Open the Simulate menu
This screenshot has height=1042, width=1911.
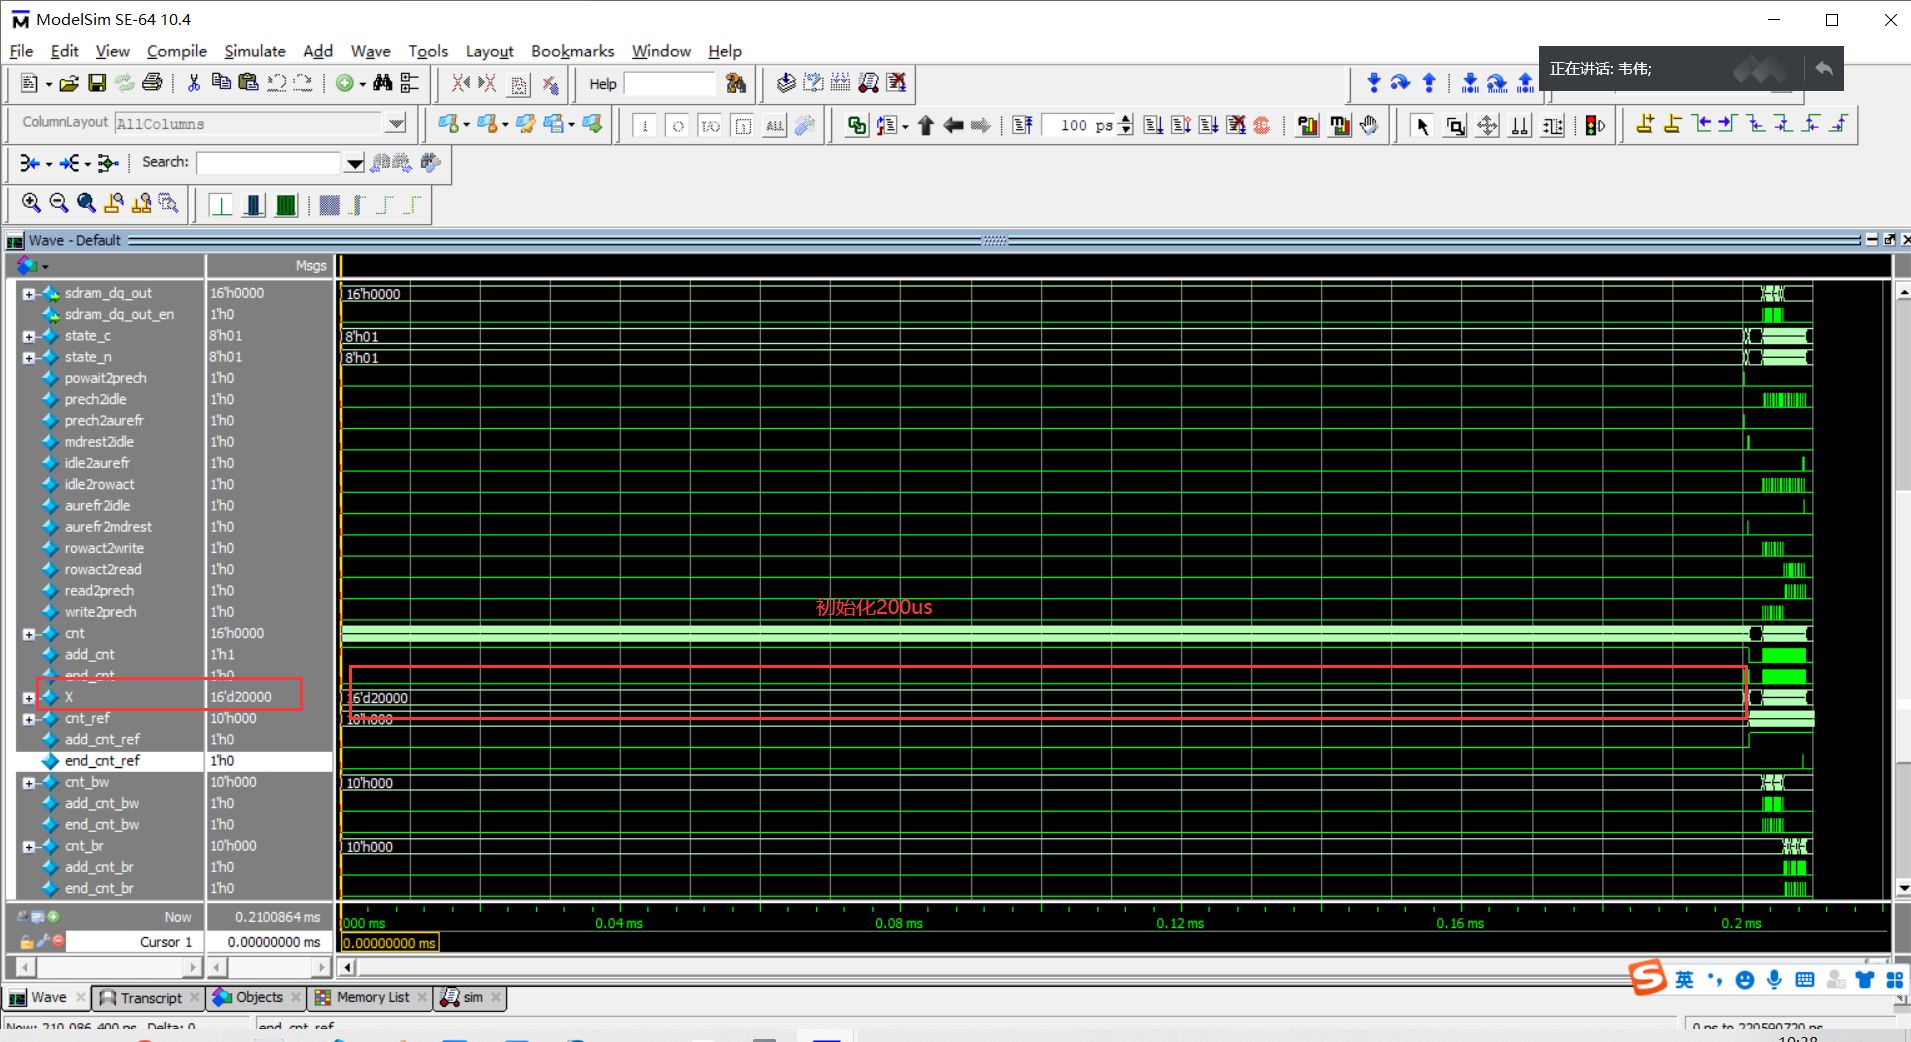[255, 51]
